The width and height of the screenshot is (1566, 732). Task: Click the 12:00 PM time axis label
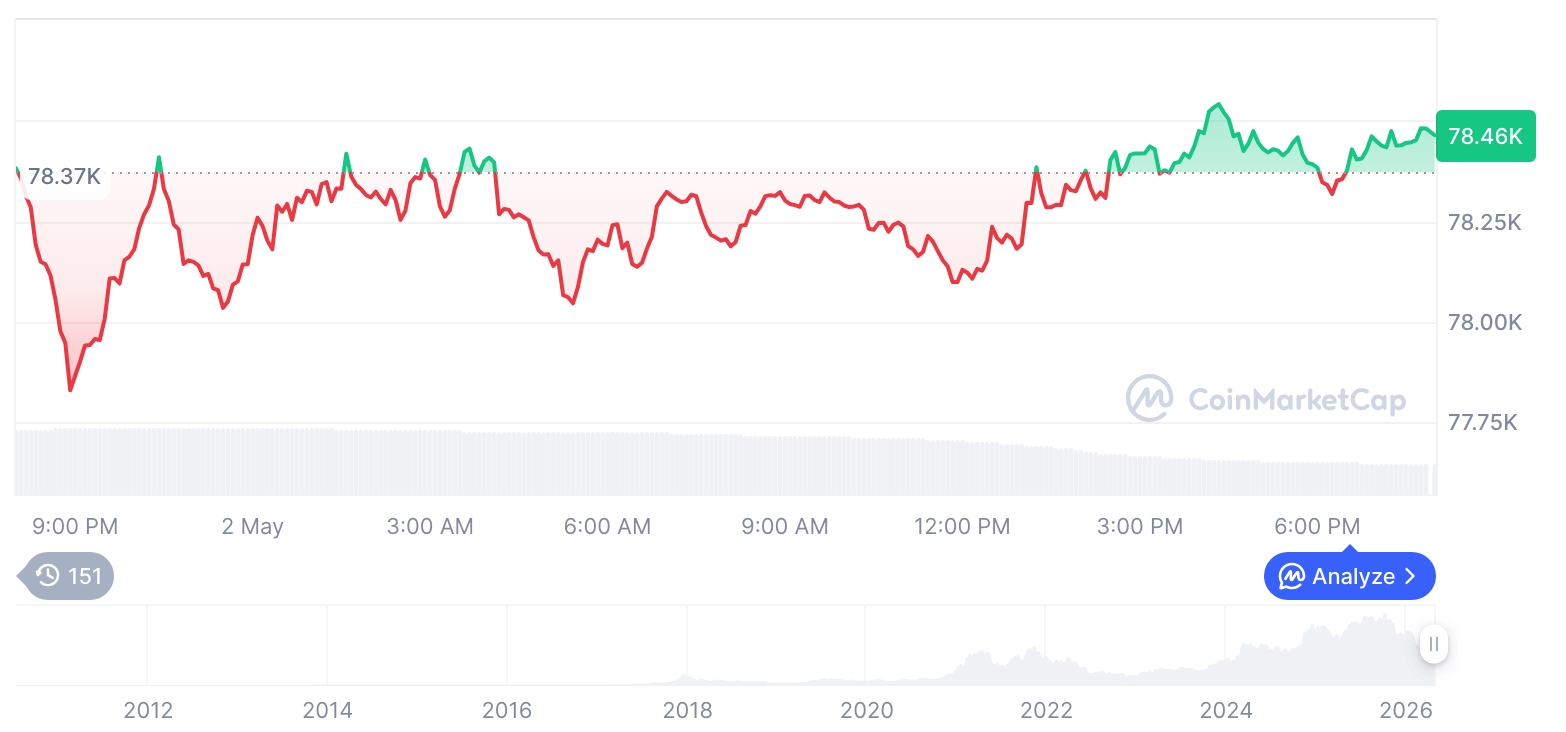click(962, 526)
